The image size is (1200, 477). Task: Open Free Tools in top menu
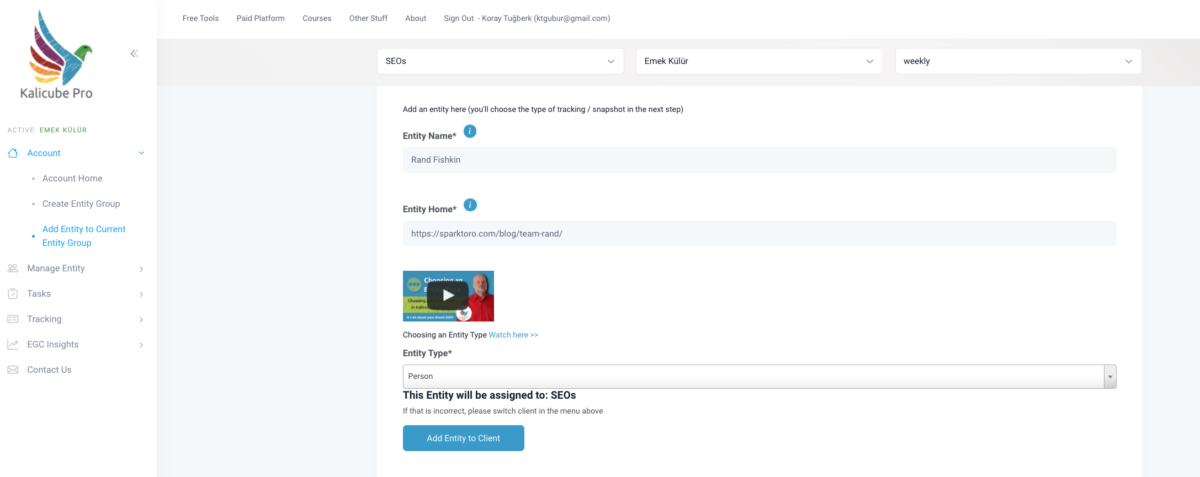[201, 18]
